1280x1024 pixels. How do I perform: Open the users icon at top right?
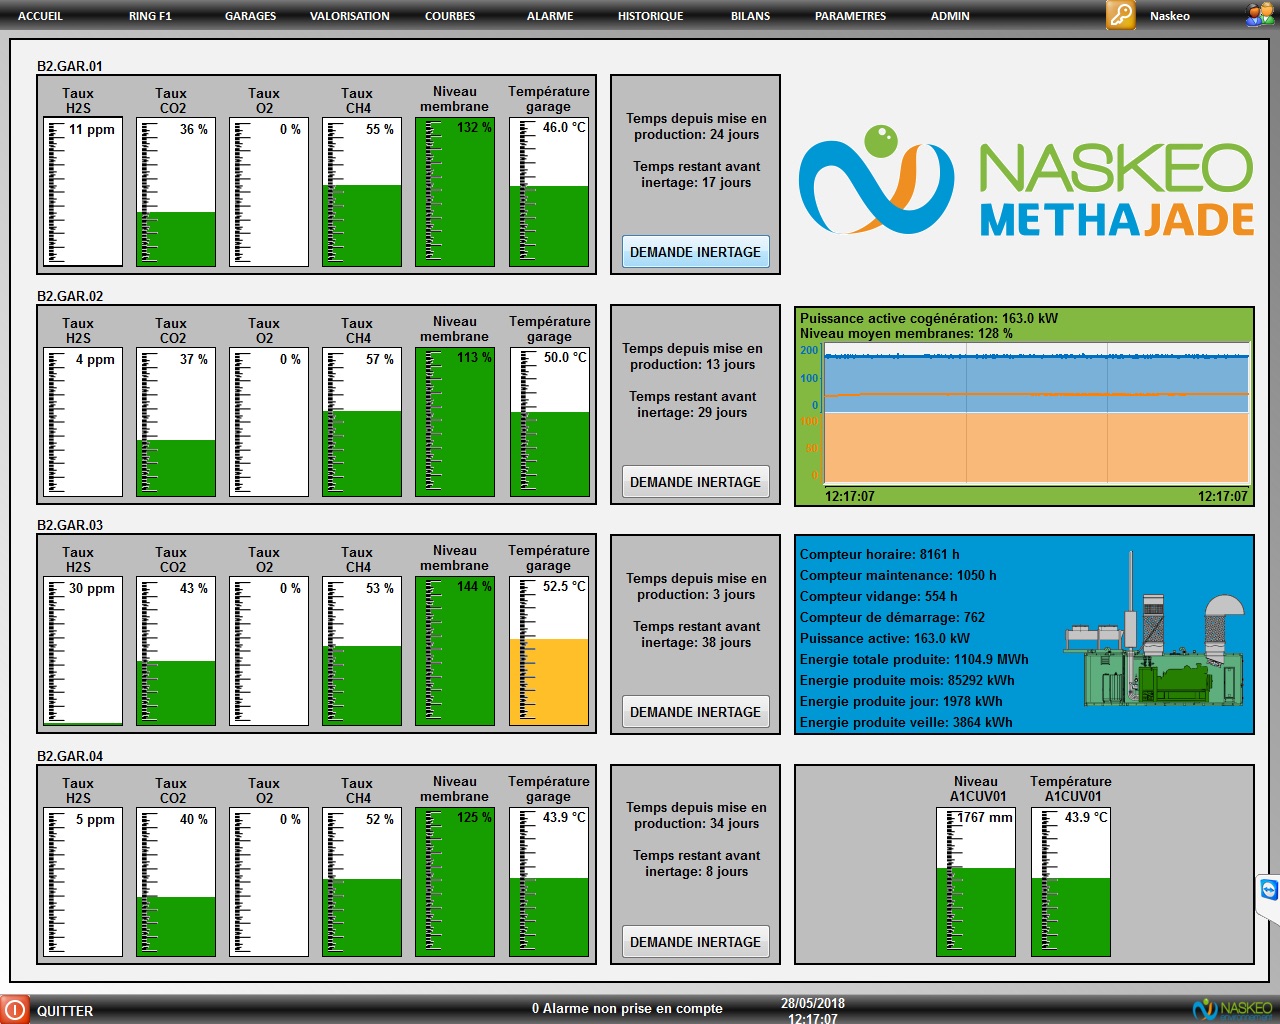pyautogui.click(x=1259, y=15)
